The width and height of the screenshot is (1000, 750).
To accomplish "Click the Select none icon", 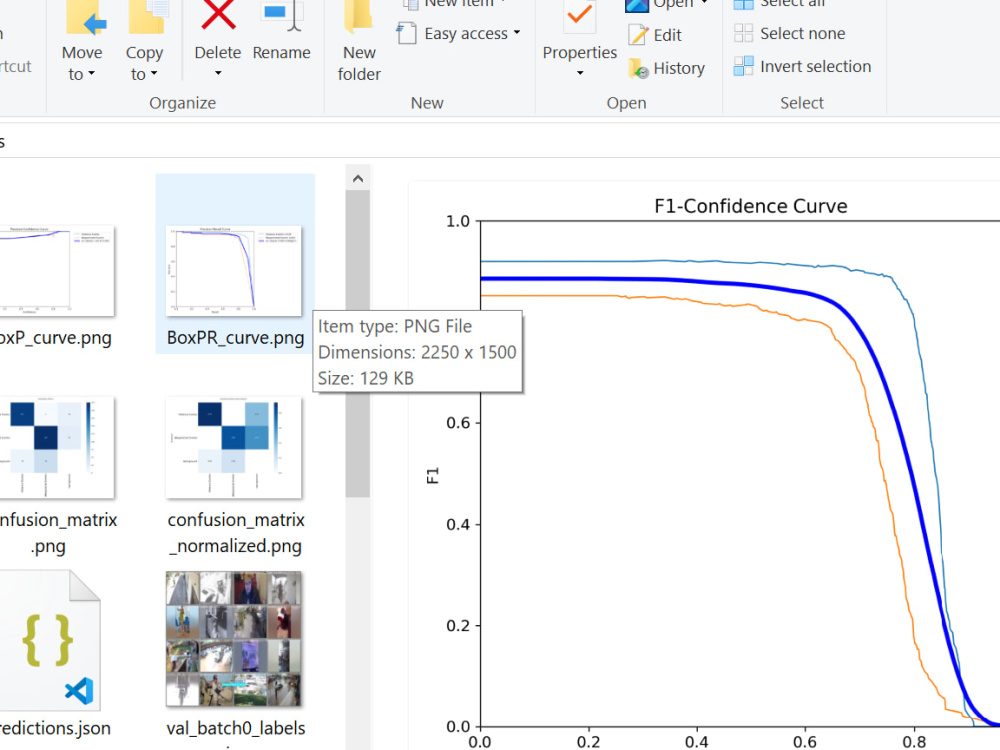I will (743, 33).
